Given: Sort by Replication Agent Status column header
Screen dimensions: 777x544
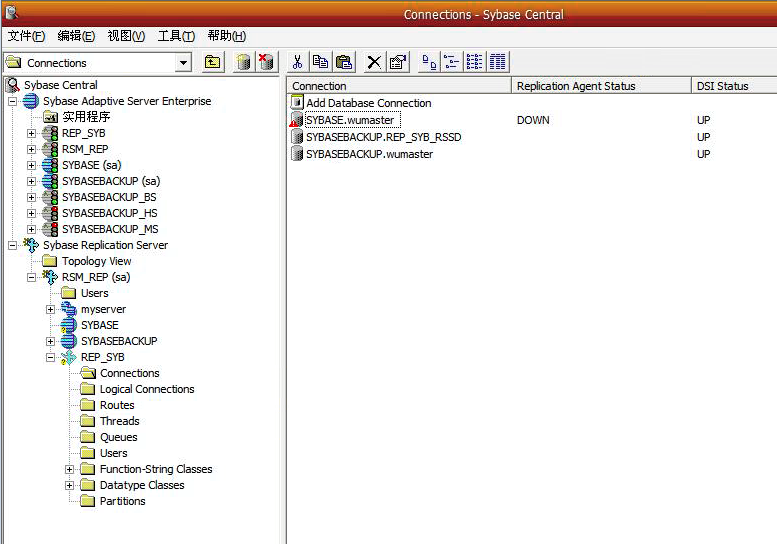Looking at the screenshot, I should [x=601, y=86].
